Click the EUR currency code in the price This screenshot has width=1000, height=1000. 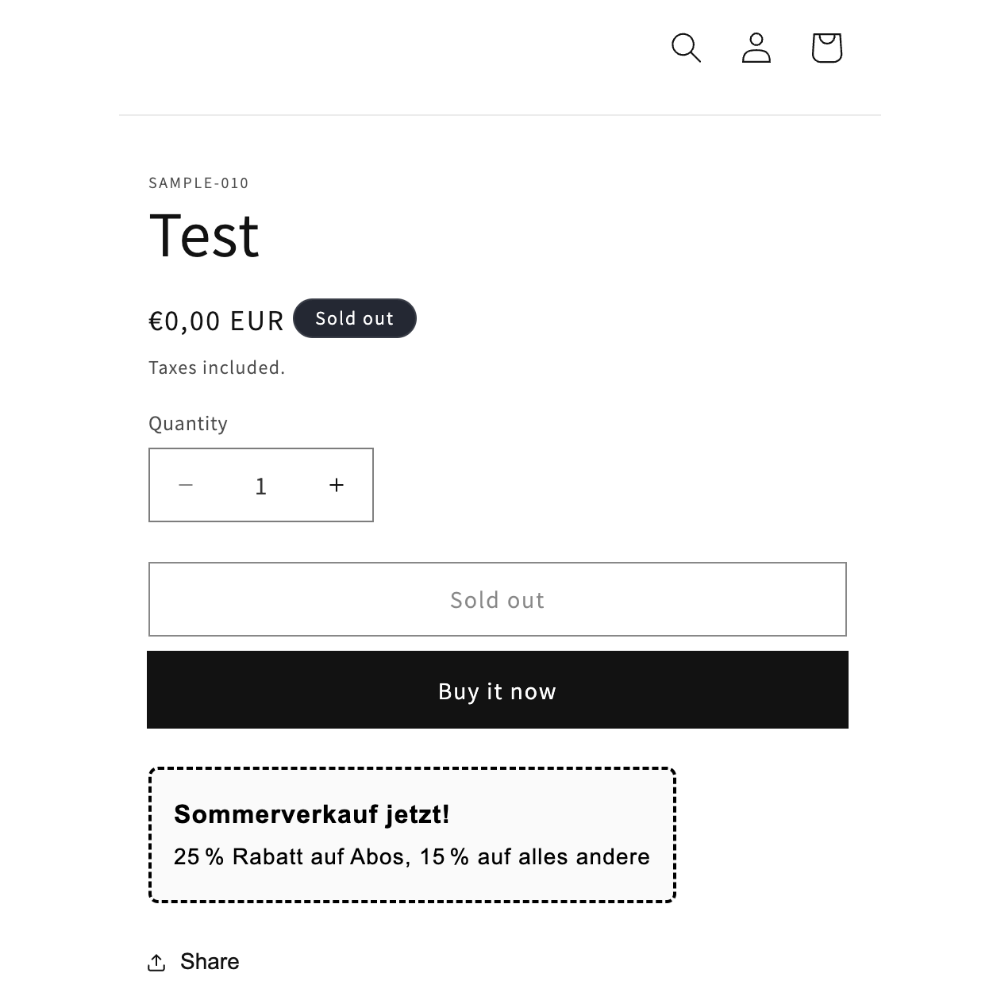click(257, 321)
